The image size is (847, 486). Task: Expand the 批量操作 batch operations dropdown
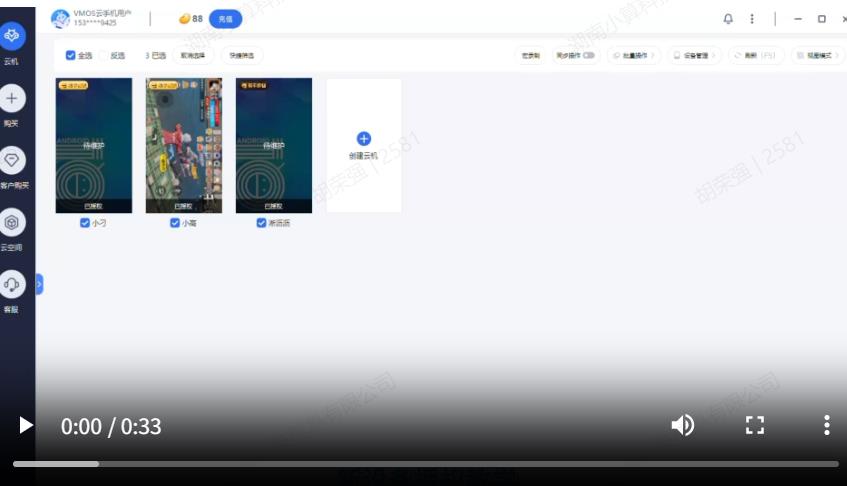[633, 56]
